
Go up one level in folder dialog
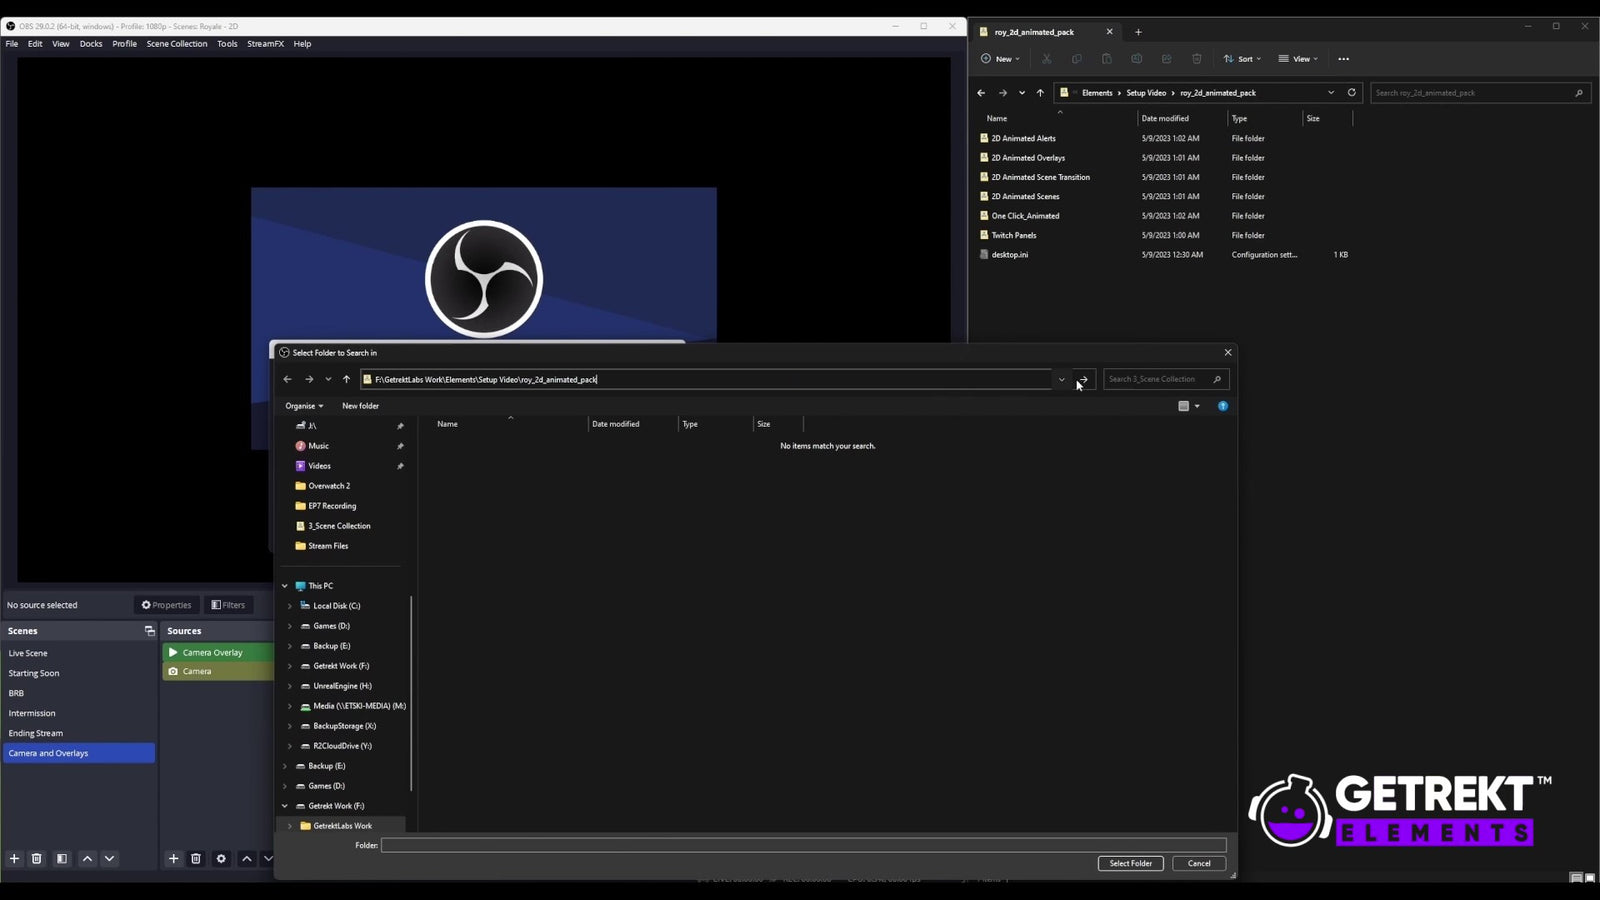(346, 379)
